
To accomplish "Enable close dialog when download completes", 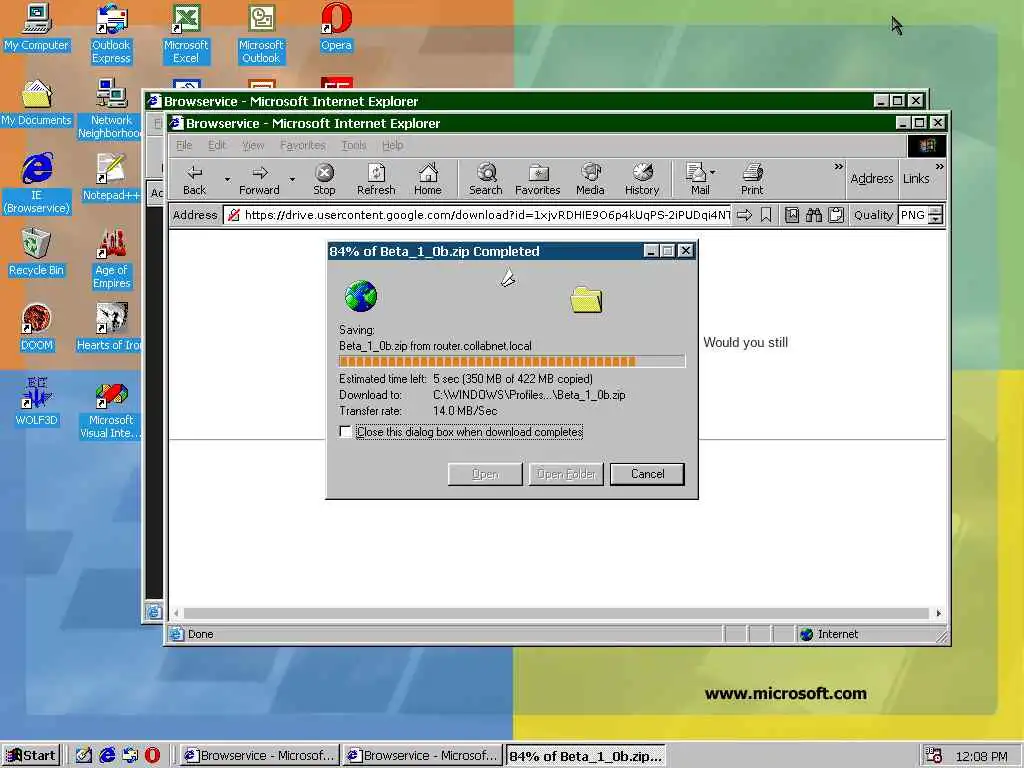I will coord(345,432).
